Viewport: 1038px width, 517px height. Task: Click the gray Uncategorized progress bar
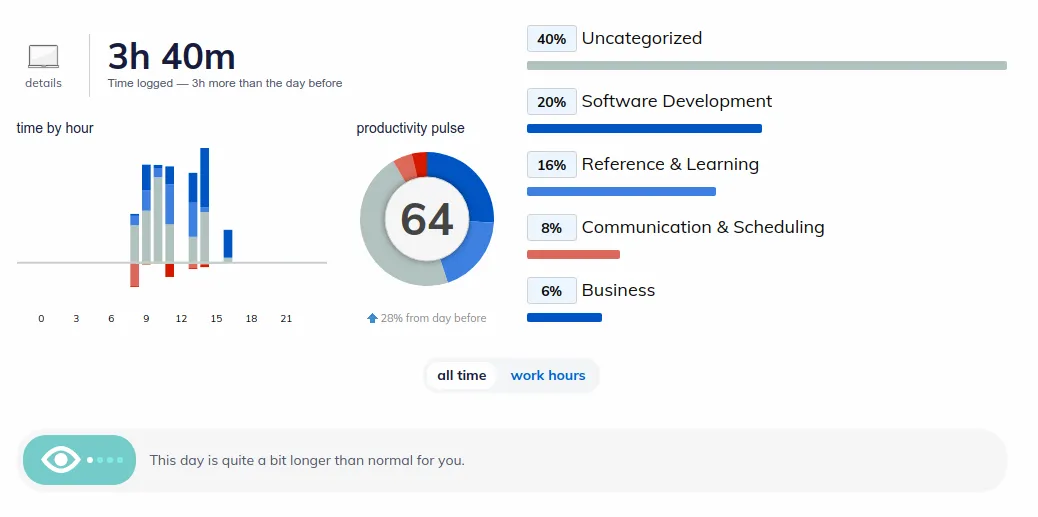[x=766, y=66]
